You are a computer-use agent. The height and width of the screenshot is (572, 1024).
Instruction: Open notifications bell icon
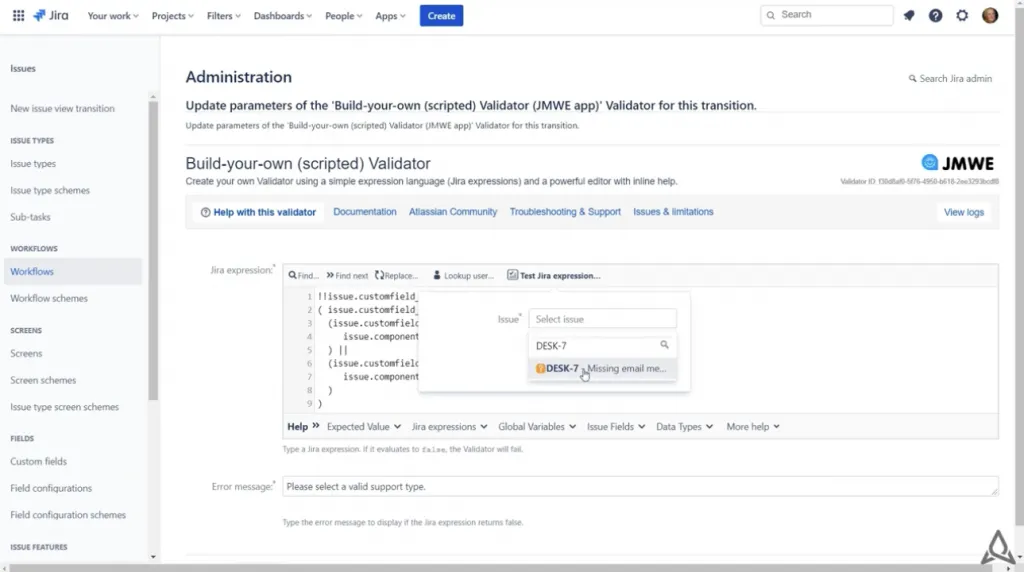coord(909,16)
